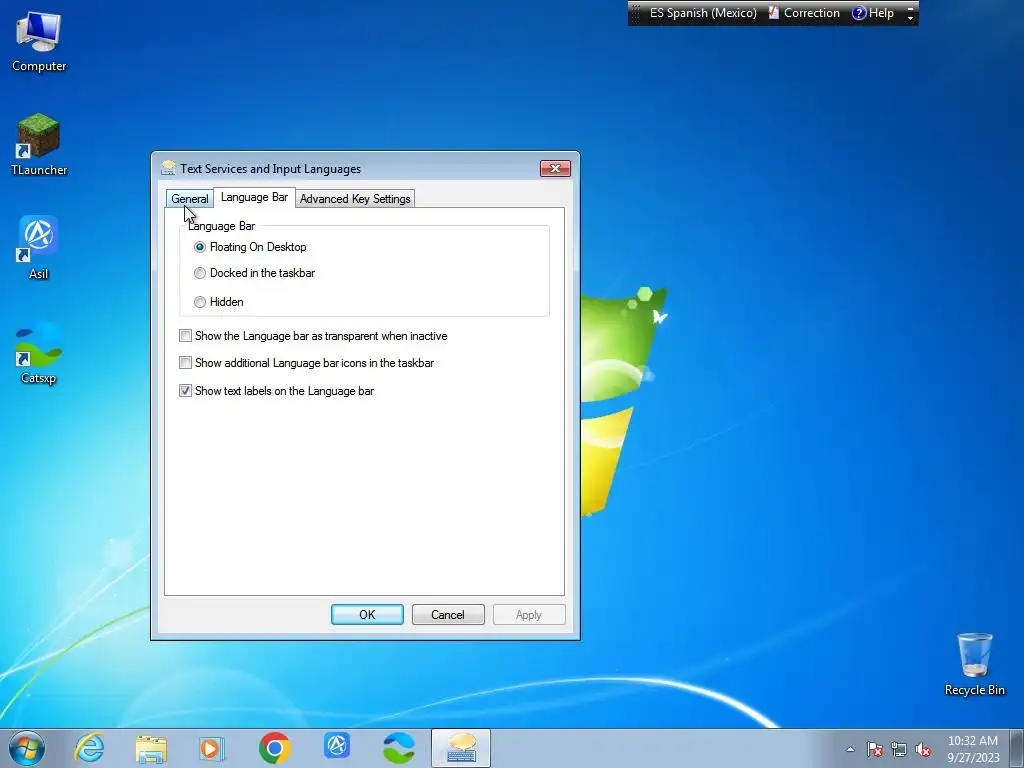Click the OK button
The height and width of the screenshot is (768, 1024).
[367, 615]
